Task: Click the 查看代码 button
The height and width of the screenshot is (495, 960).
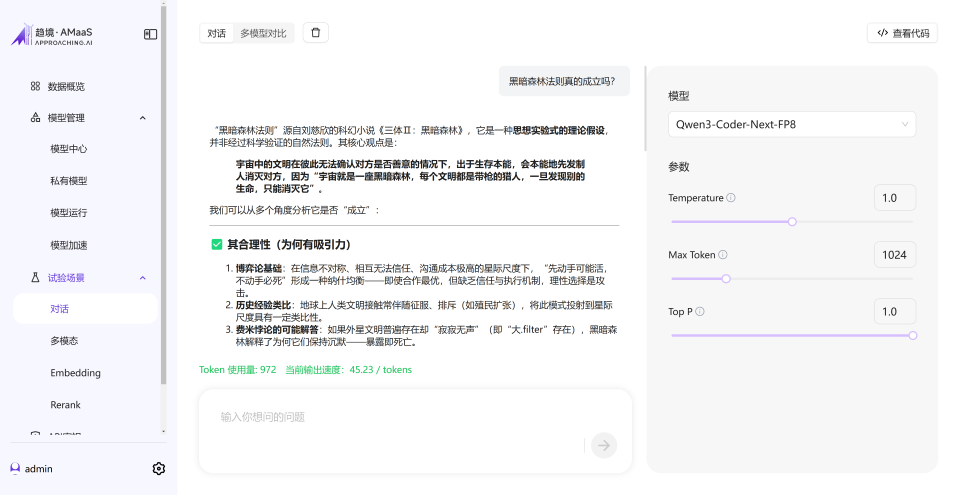Action: pyautogui.click(x=902, y=33)
